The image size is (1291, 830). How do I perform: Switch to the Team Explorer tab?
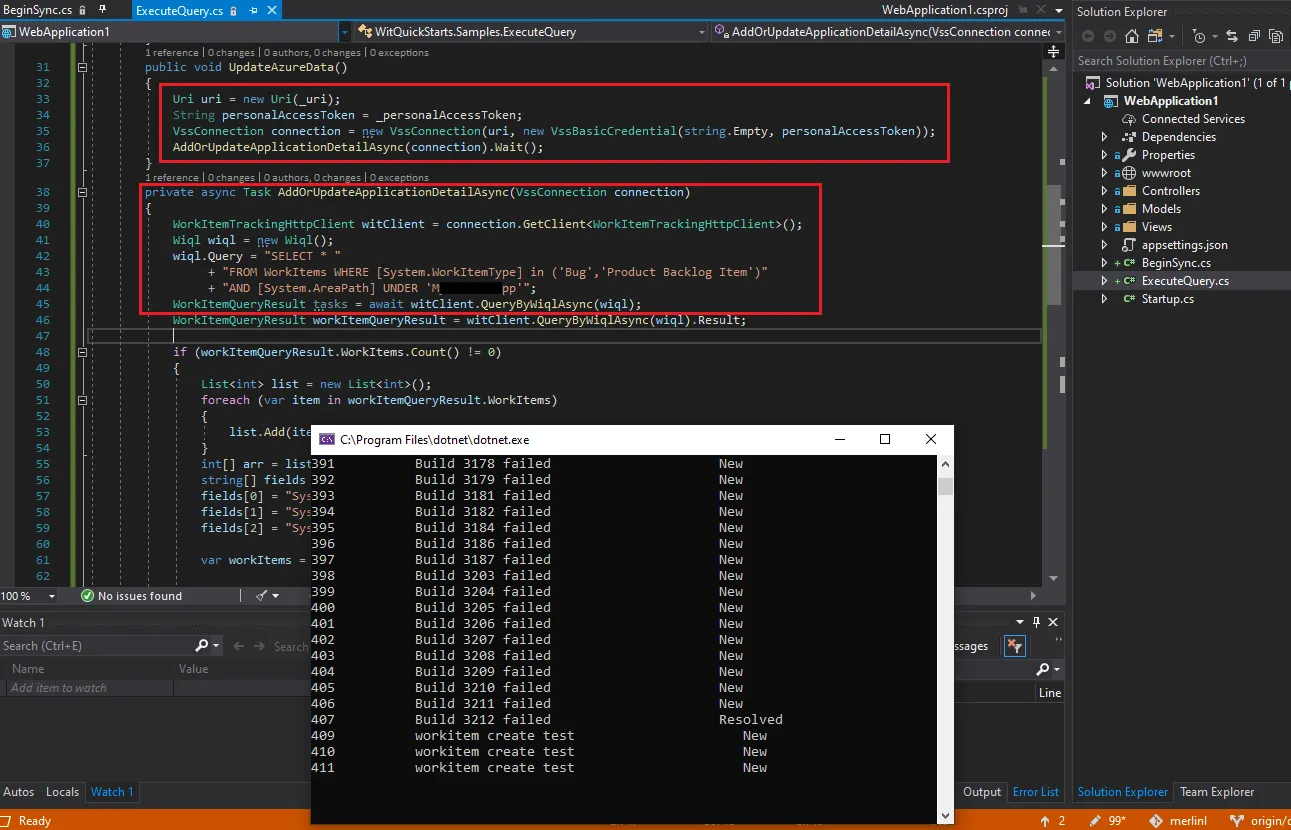pyautogui.click(x=1217, y=792)
